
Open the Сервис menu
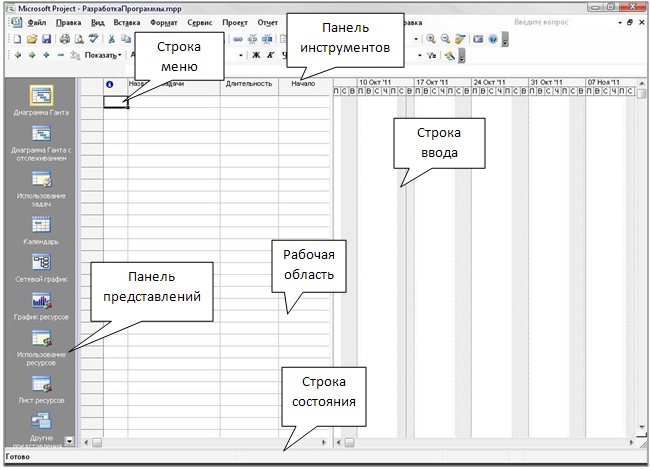199,22
